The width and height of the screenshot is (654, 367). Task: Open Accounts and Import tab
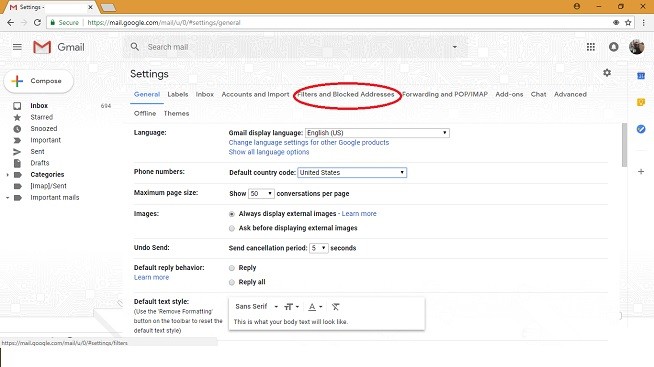tap(255, 94)
